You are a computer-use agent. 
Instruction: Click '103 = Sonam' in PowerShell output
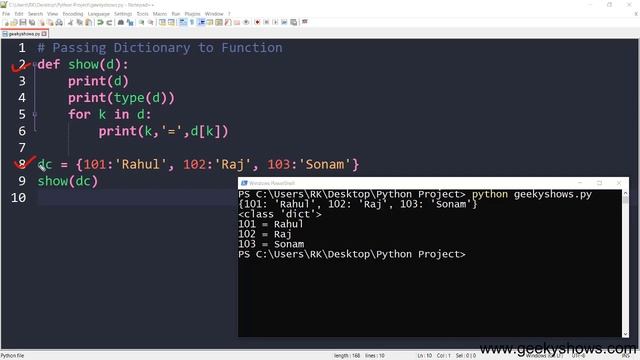point(271,244)
